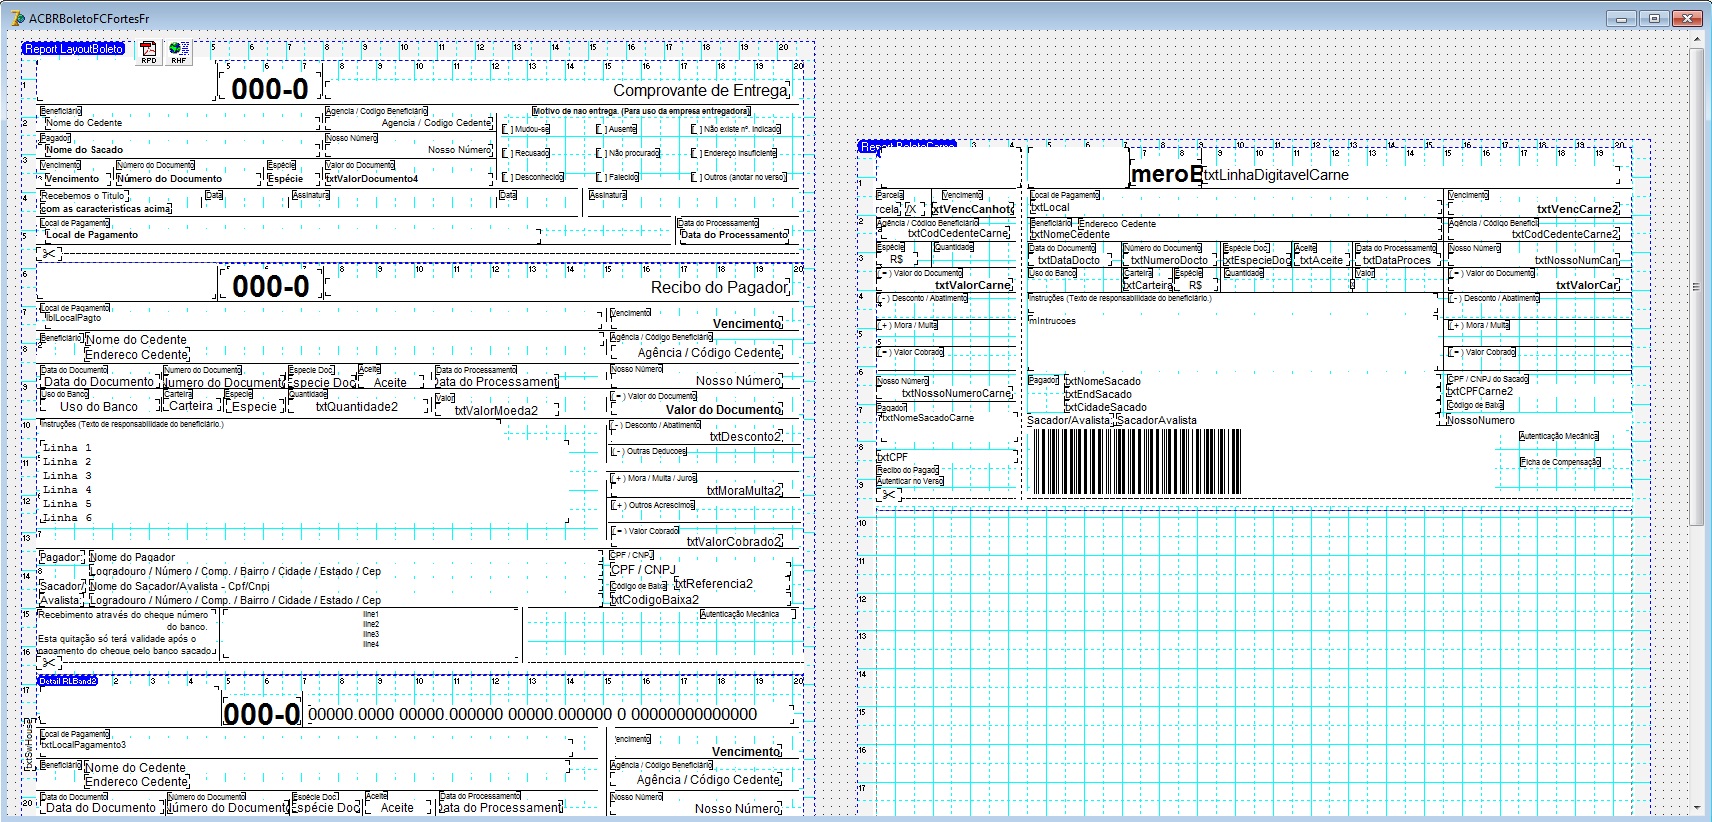1712x822 pixels.
Task: Select the RPD PDF filter component icon
Action: pos(148,50)
